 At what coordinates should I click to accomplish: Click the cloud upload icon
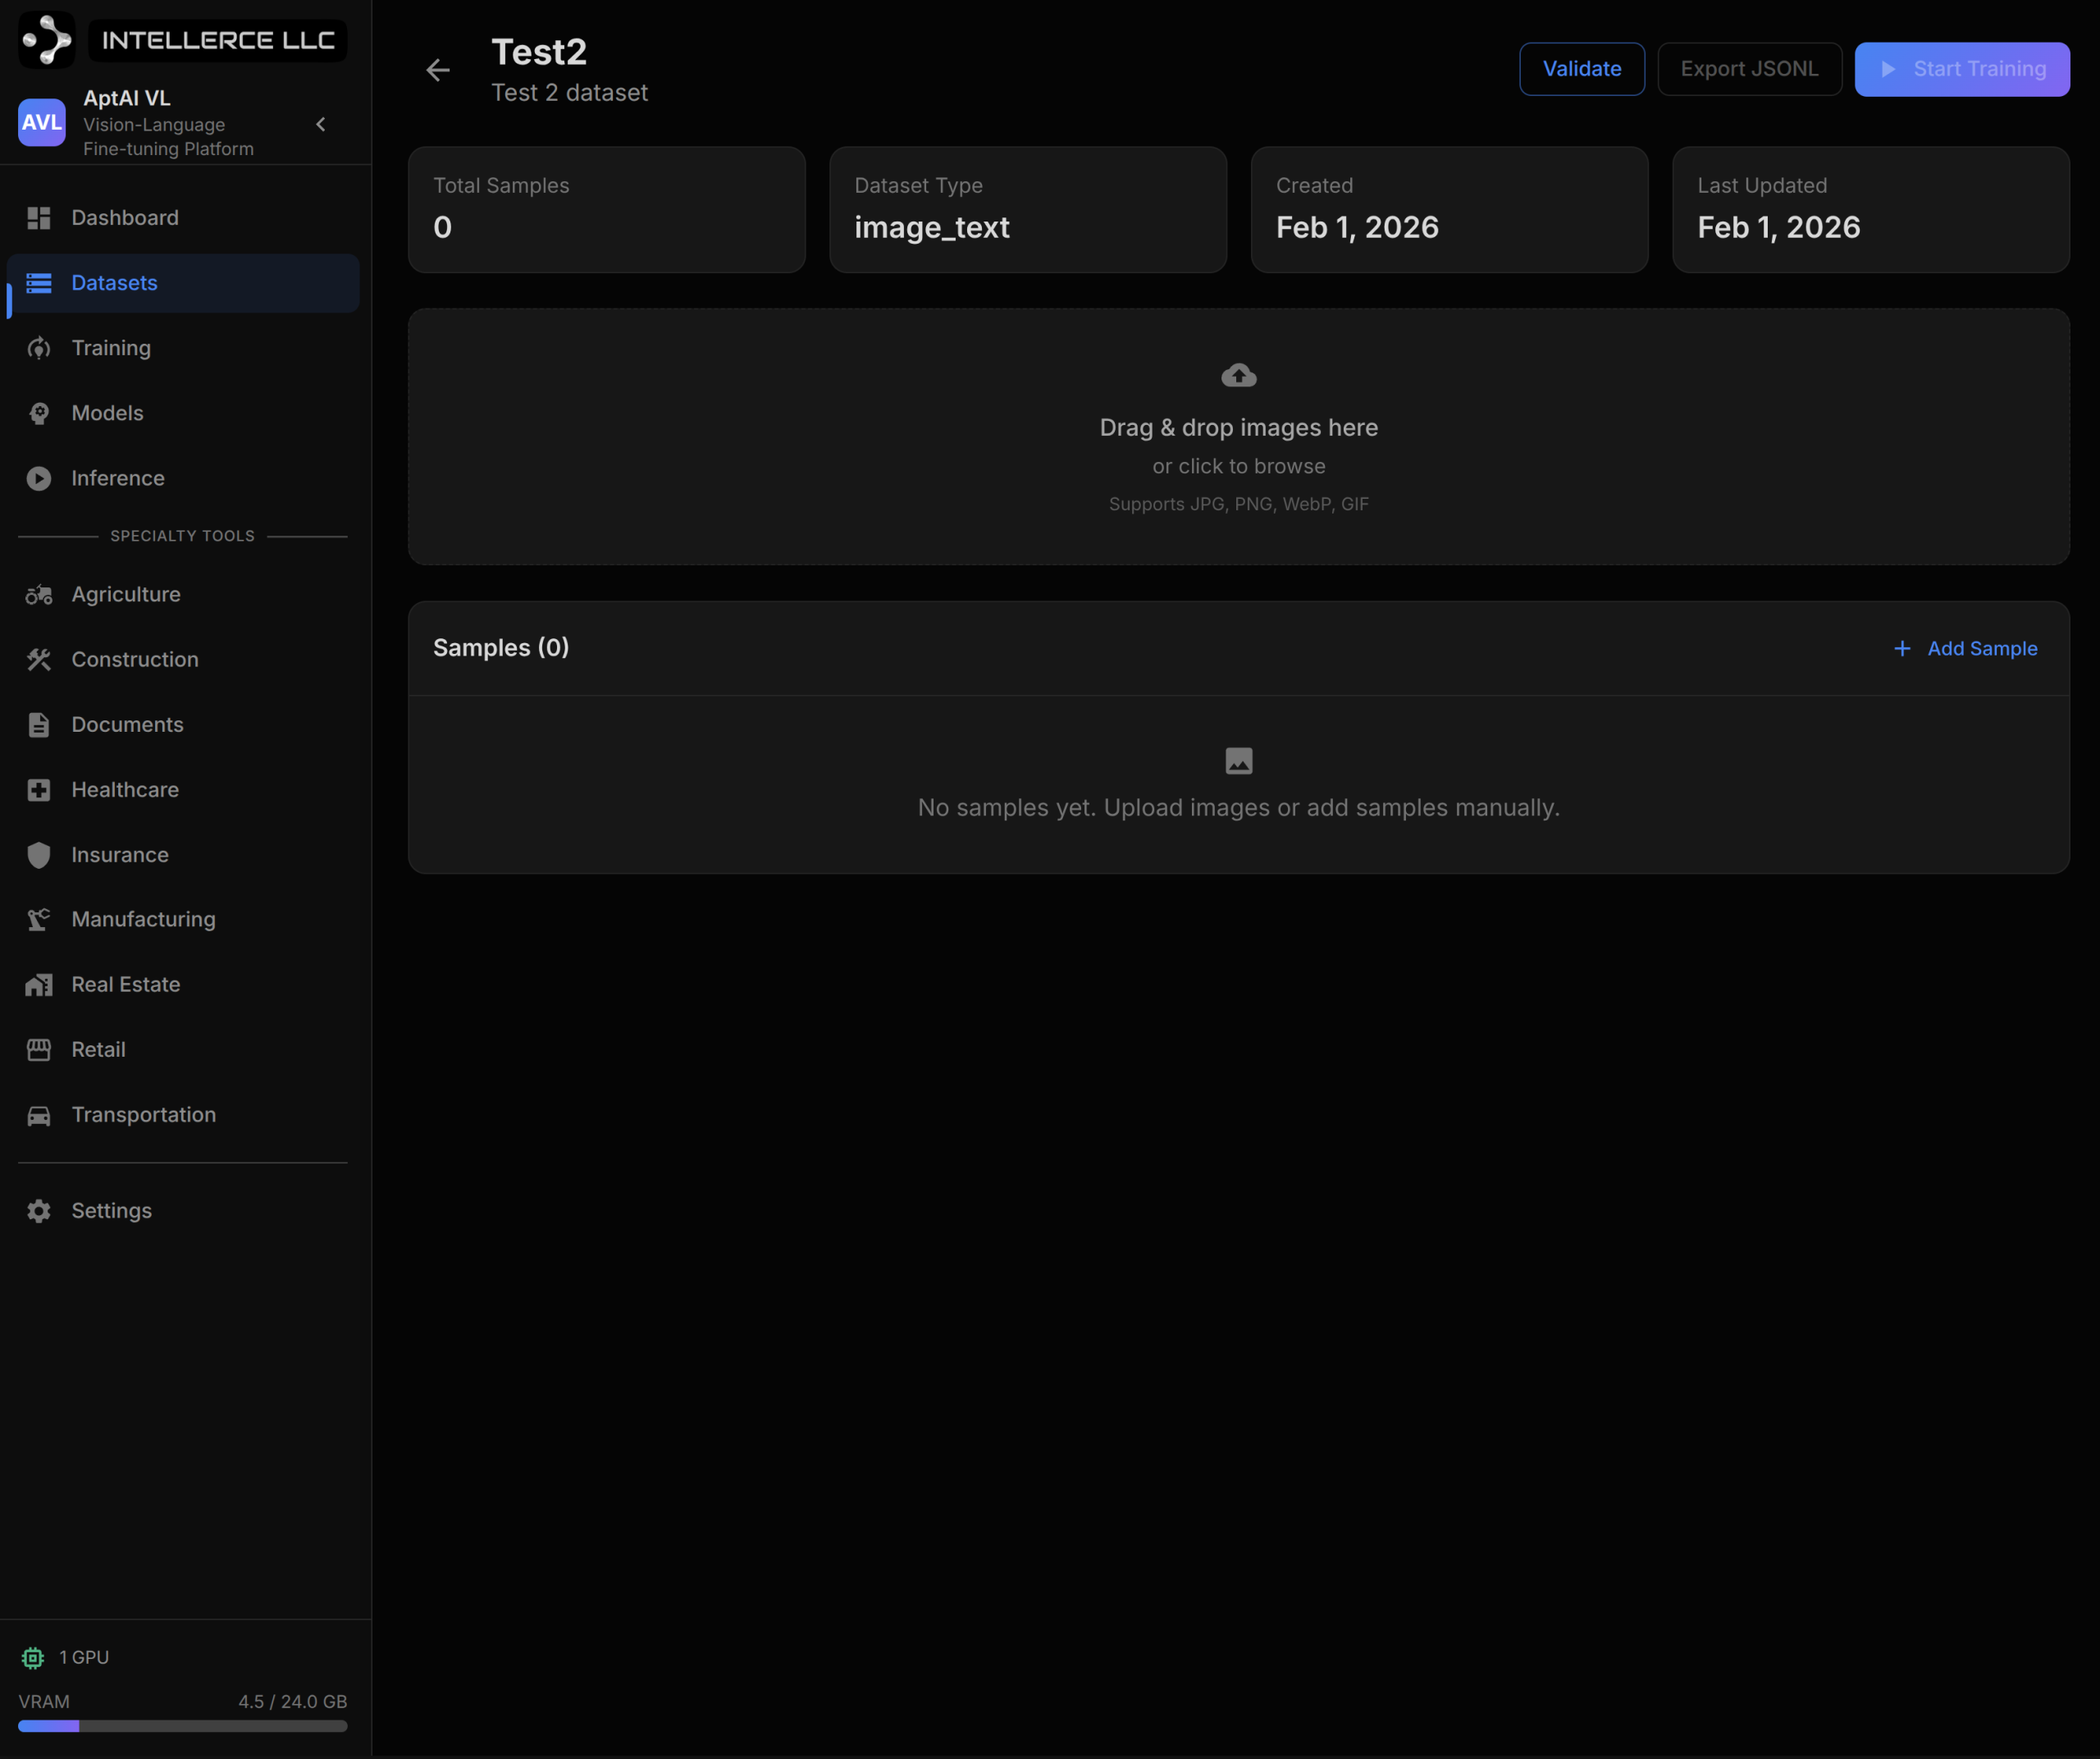[x=1239, y=375]
